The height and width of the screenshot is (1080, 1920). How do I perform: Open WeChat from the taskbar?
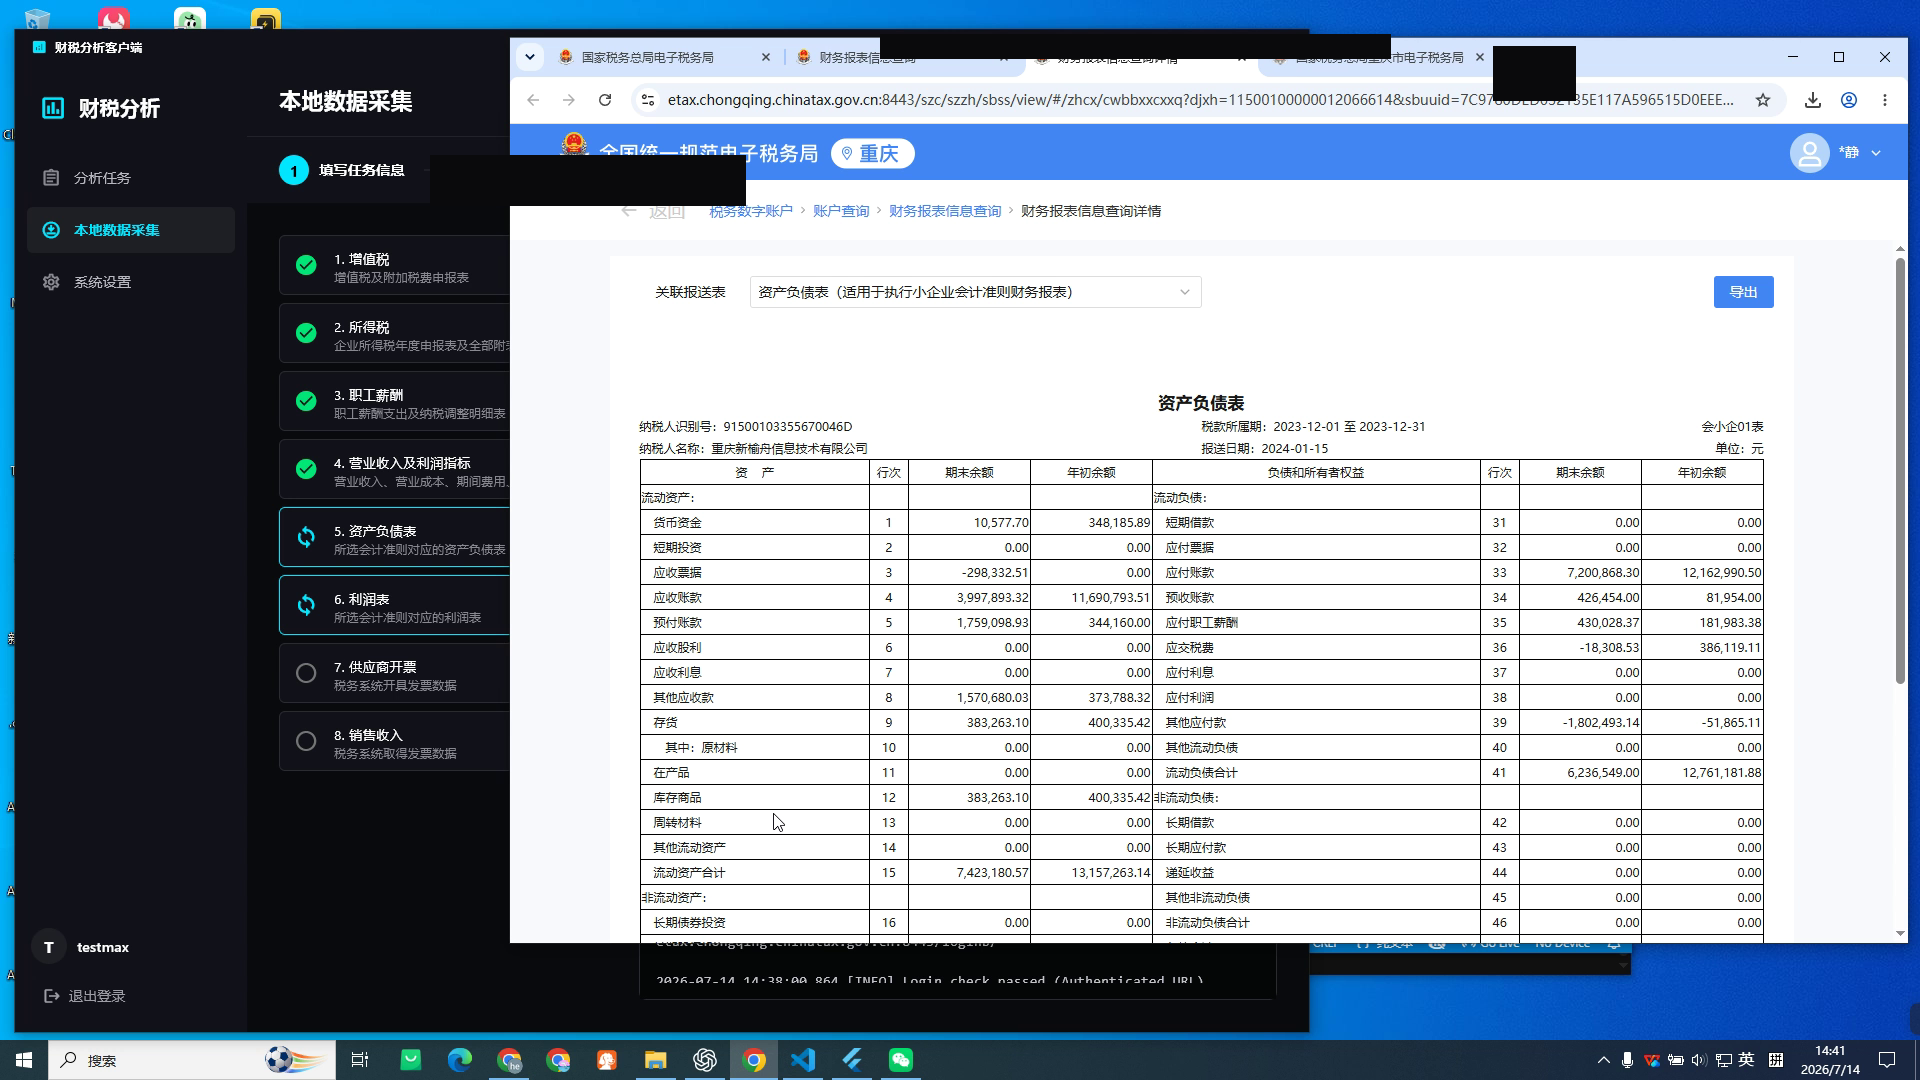tap(901, 1060)
